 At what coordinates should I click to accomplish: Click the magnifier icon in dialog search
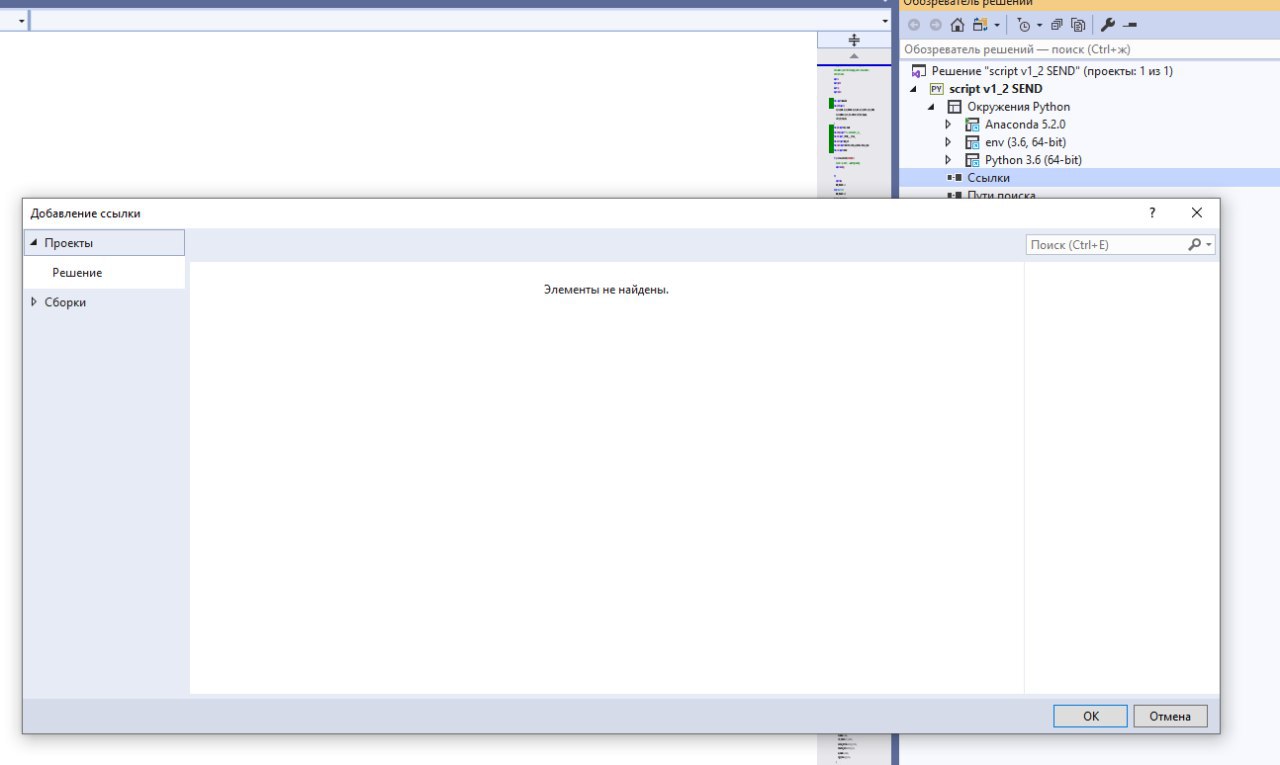click(1194, 244)
